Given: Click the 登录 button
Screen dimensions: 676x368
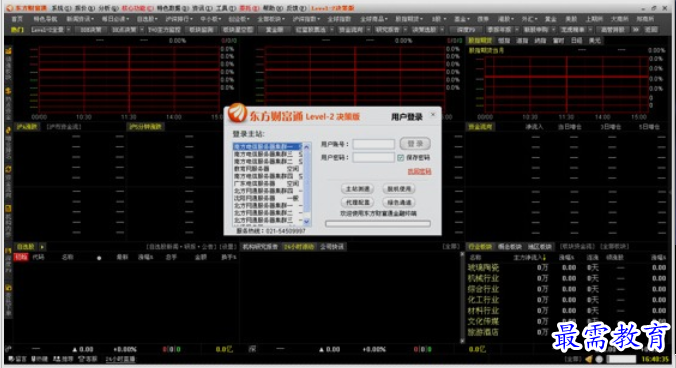Looking at the screenshot, I should [x=415, y=143].
